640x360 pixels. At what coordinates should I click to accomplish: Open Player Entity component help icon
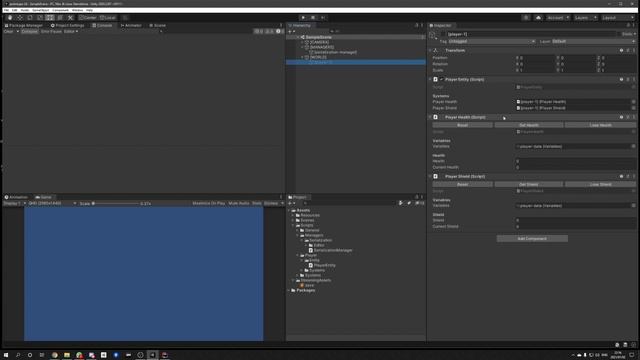(621, 80)
